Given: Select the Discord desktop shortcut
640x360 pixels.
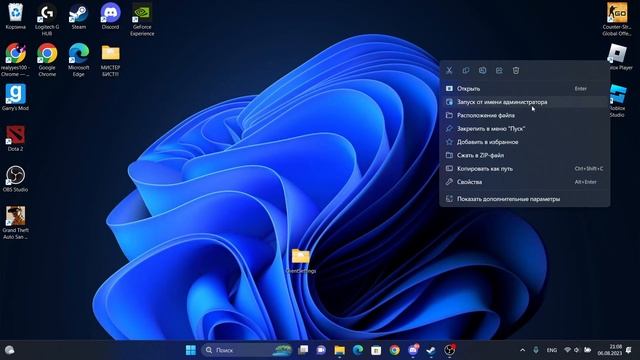Looking at the screenshot, I should (x=110, y=16).
